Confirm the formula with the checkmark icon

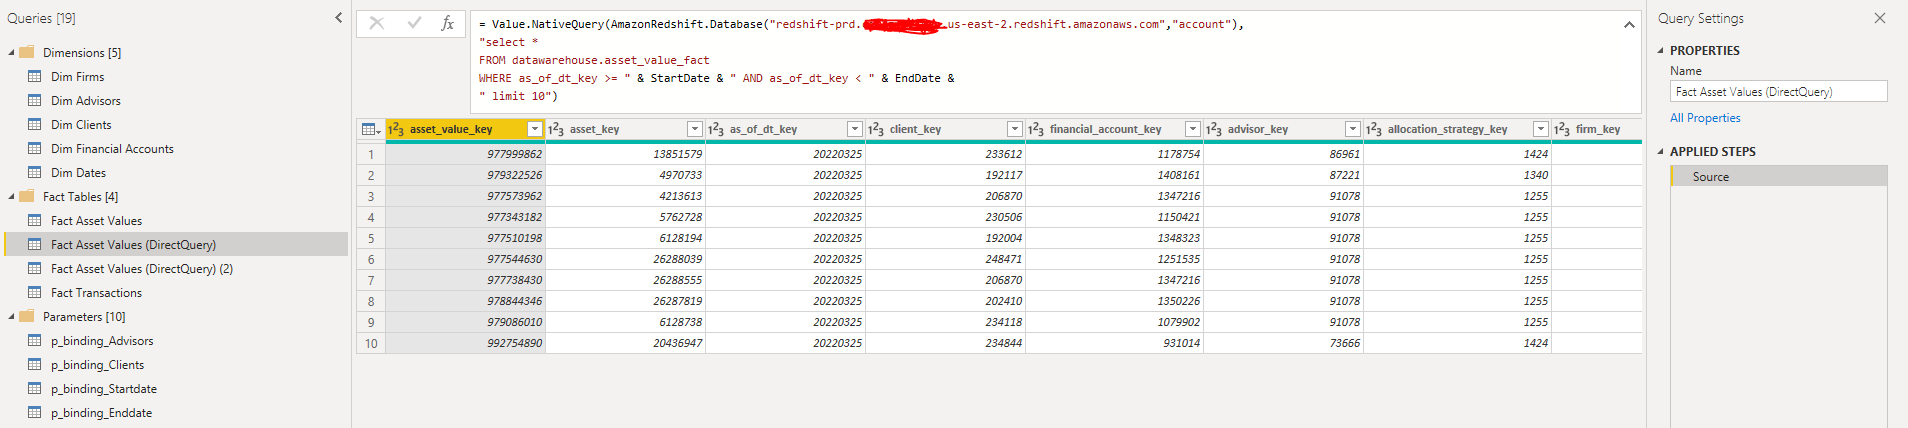pyautogui.click(x=414, y=23)
